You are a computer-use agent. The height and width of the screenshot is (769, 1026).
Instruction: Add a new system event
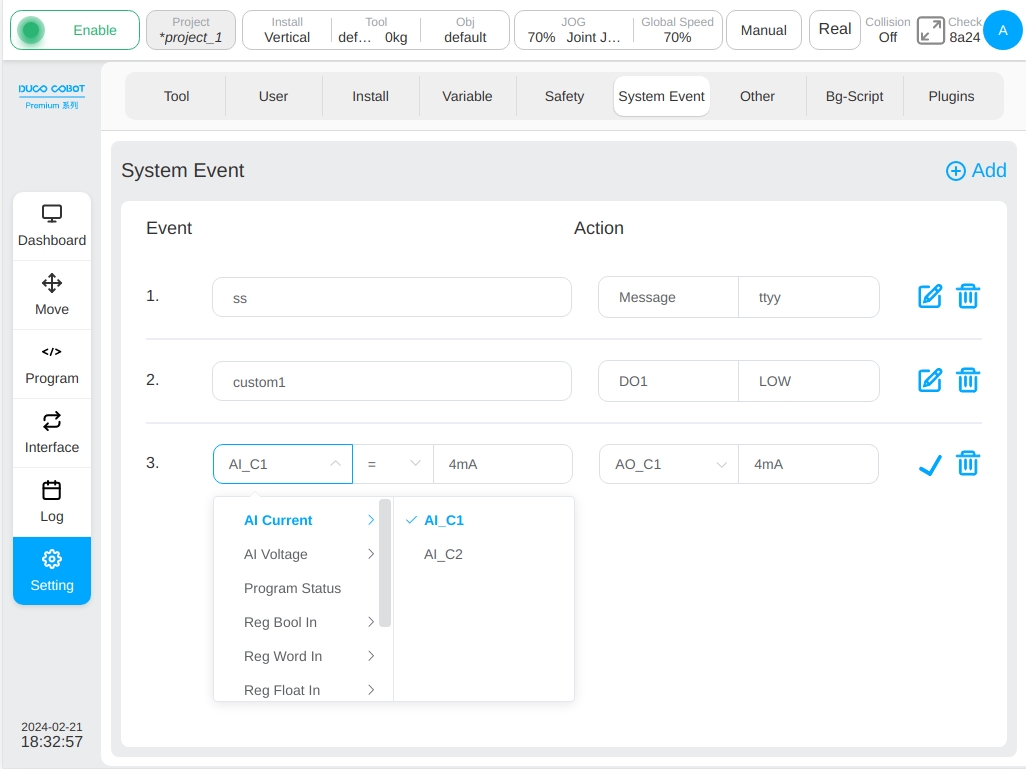[976, 170]
